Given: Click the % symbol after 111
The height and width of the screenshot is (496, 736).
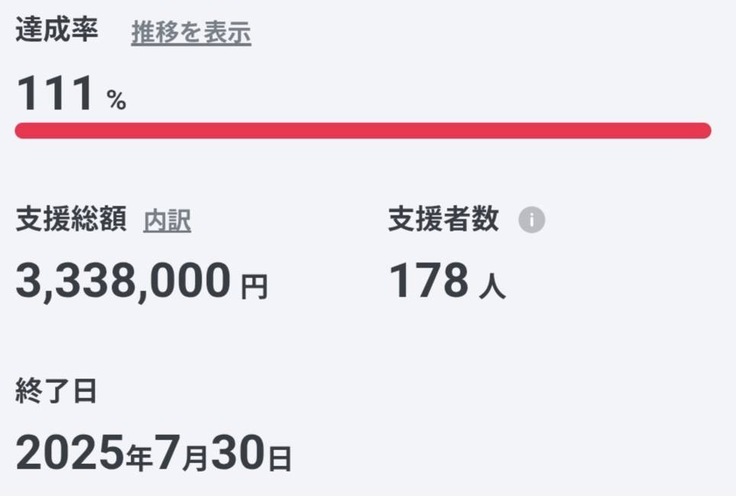Looking at the screenshot, I should (117, 100).
